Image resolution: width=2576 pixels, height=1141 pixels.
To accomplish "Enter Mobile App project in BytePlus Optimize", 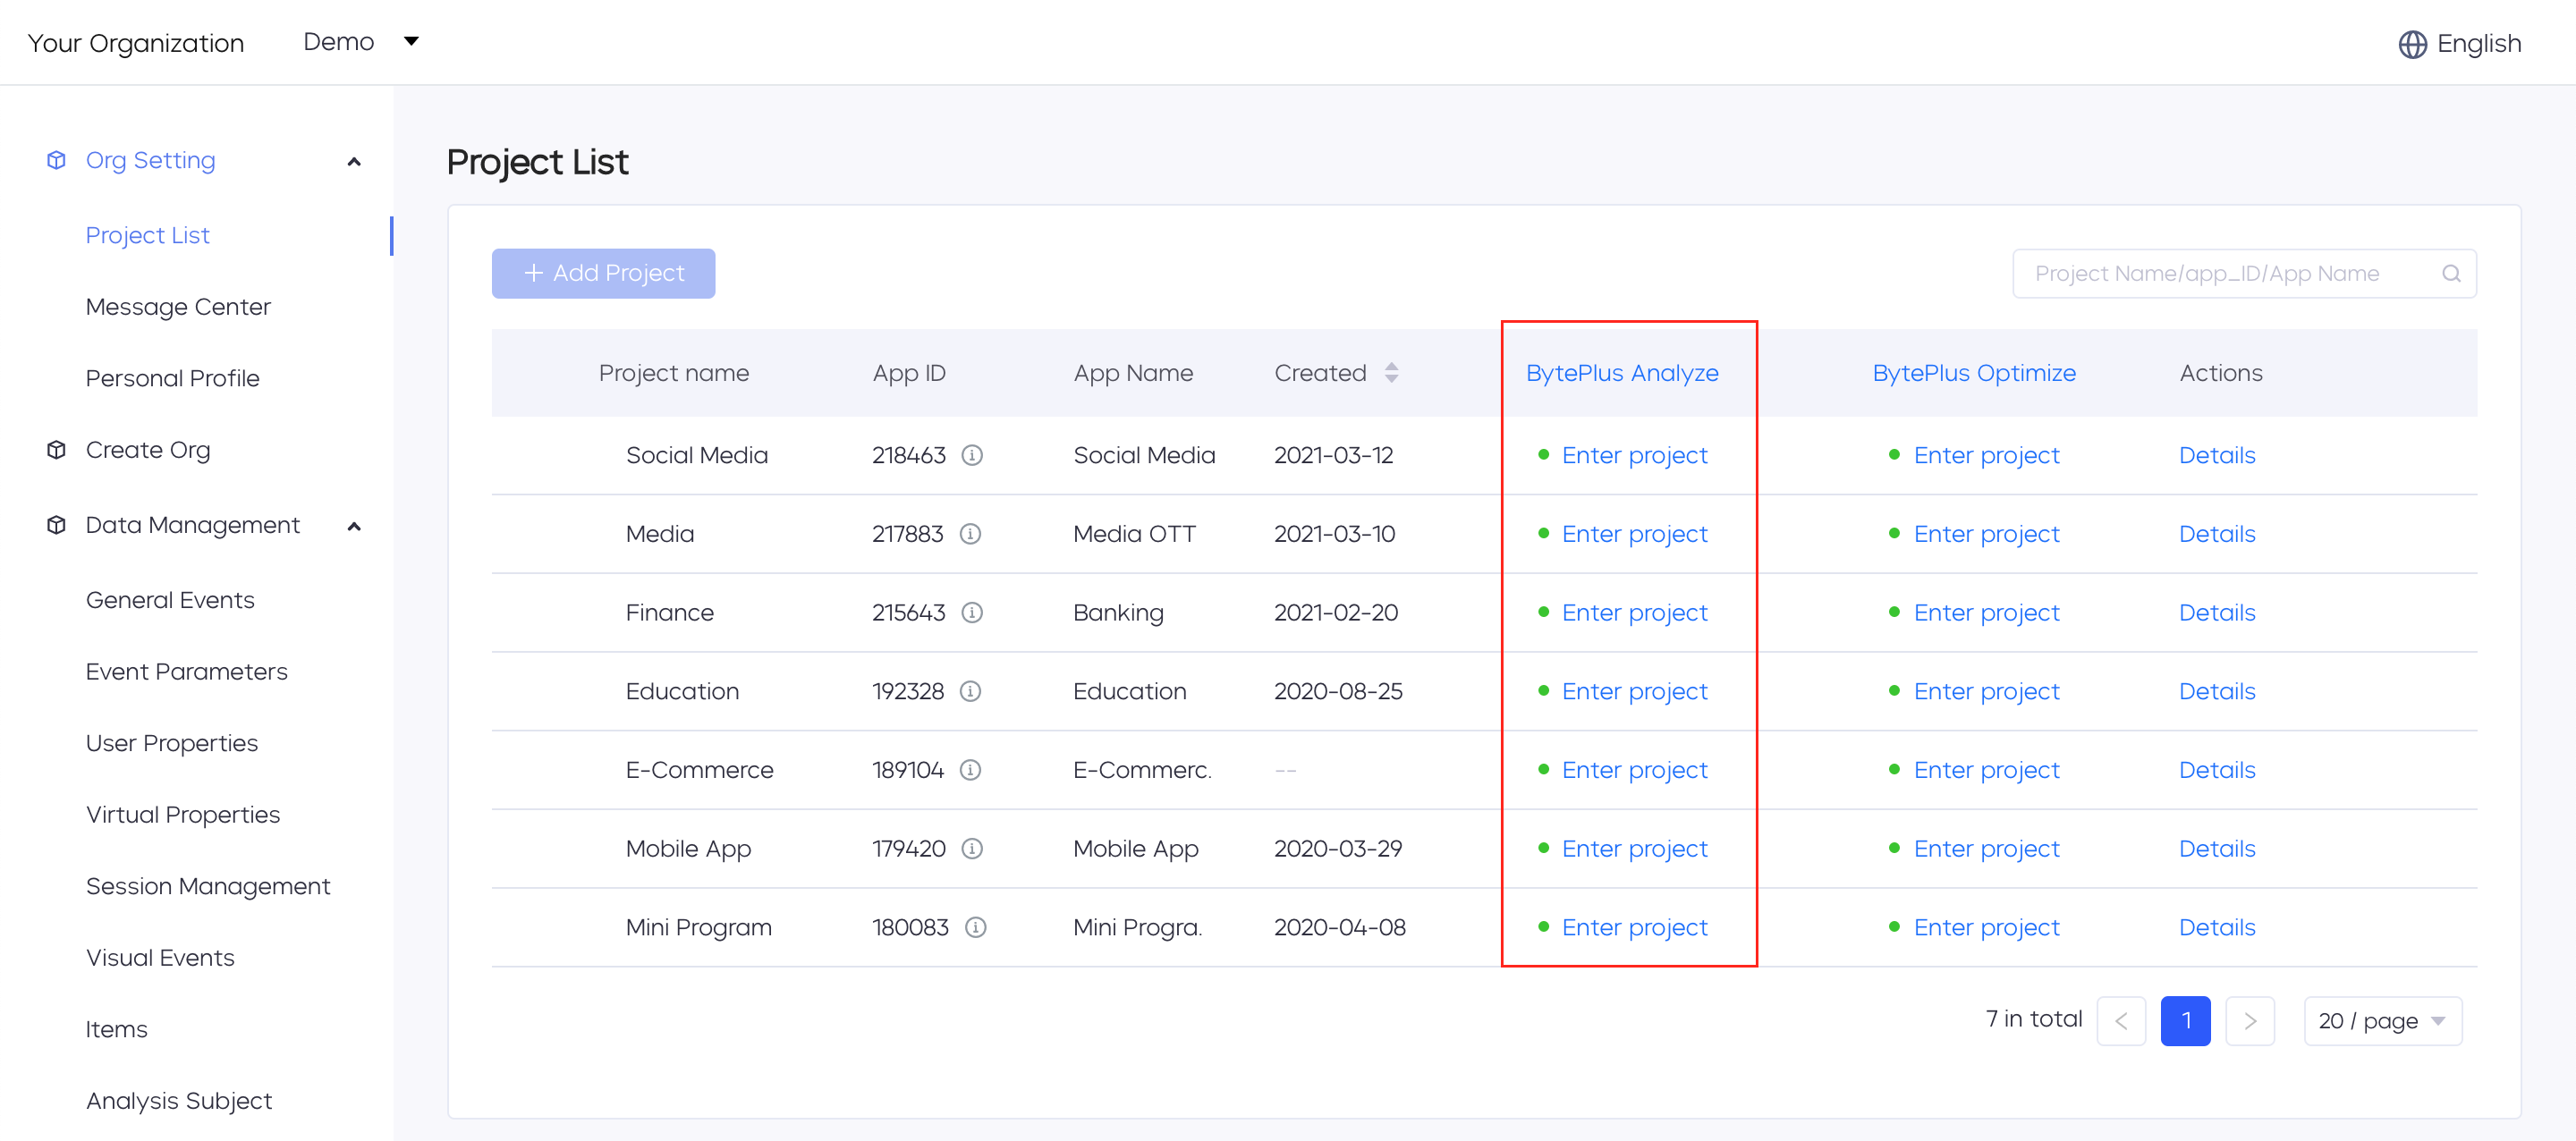I will tap(1986, 848).
